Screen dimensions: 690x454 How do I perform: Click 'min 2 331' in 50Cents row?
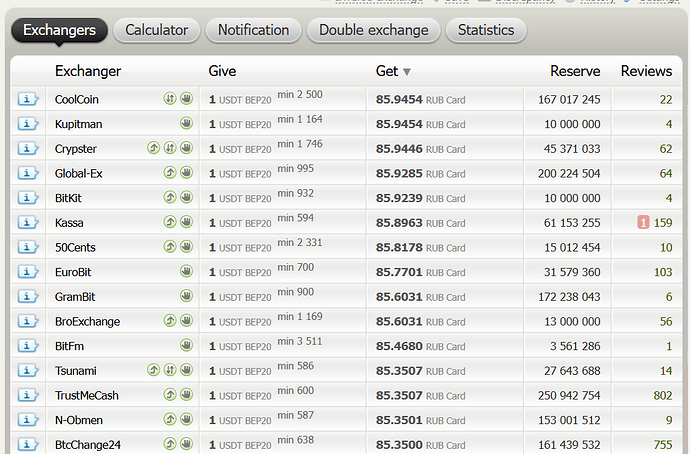300,242
